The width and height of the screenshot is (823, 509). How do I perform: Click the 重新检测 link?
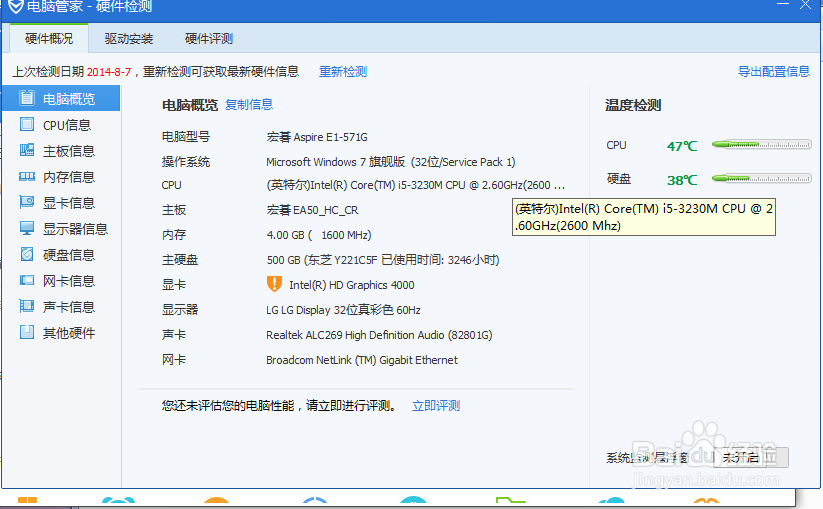click(x=343, y=71)
